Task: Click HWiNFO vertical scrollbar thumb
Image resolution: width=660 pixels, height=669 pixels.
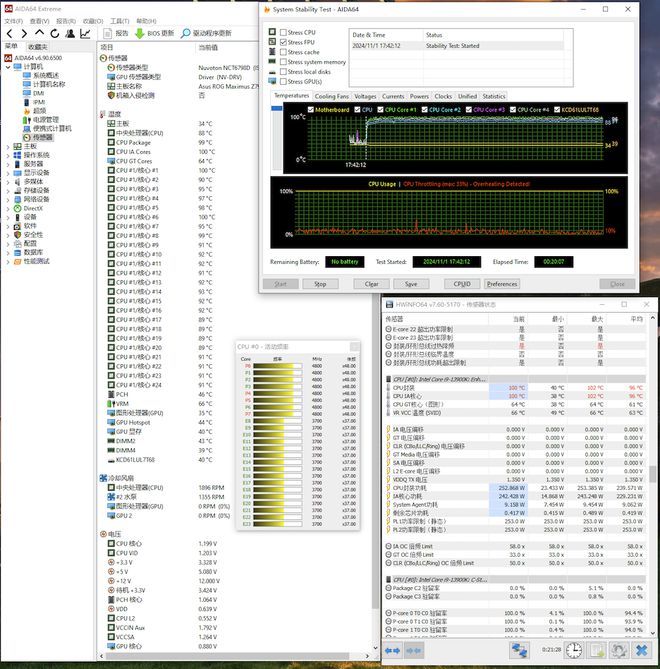Action: [652, 474]
